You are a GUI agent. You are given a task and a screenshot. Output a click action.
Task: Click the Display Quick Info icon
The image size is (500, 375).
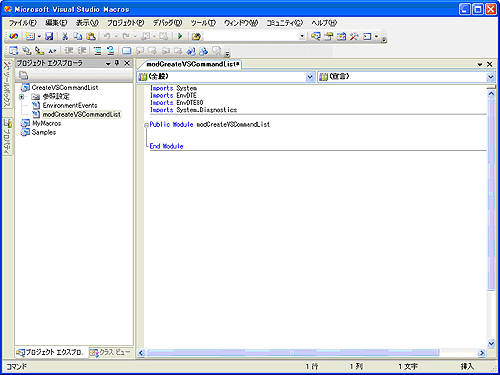pos(40,51)
